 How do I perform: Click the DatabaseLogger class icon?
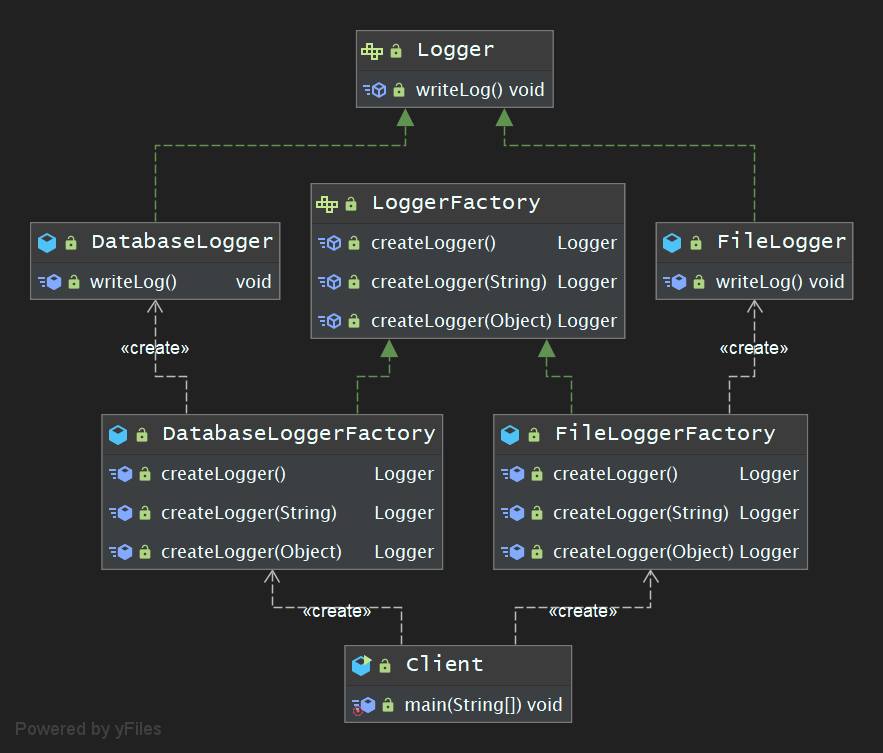[47, 242]
